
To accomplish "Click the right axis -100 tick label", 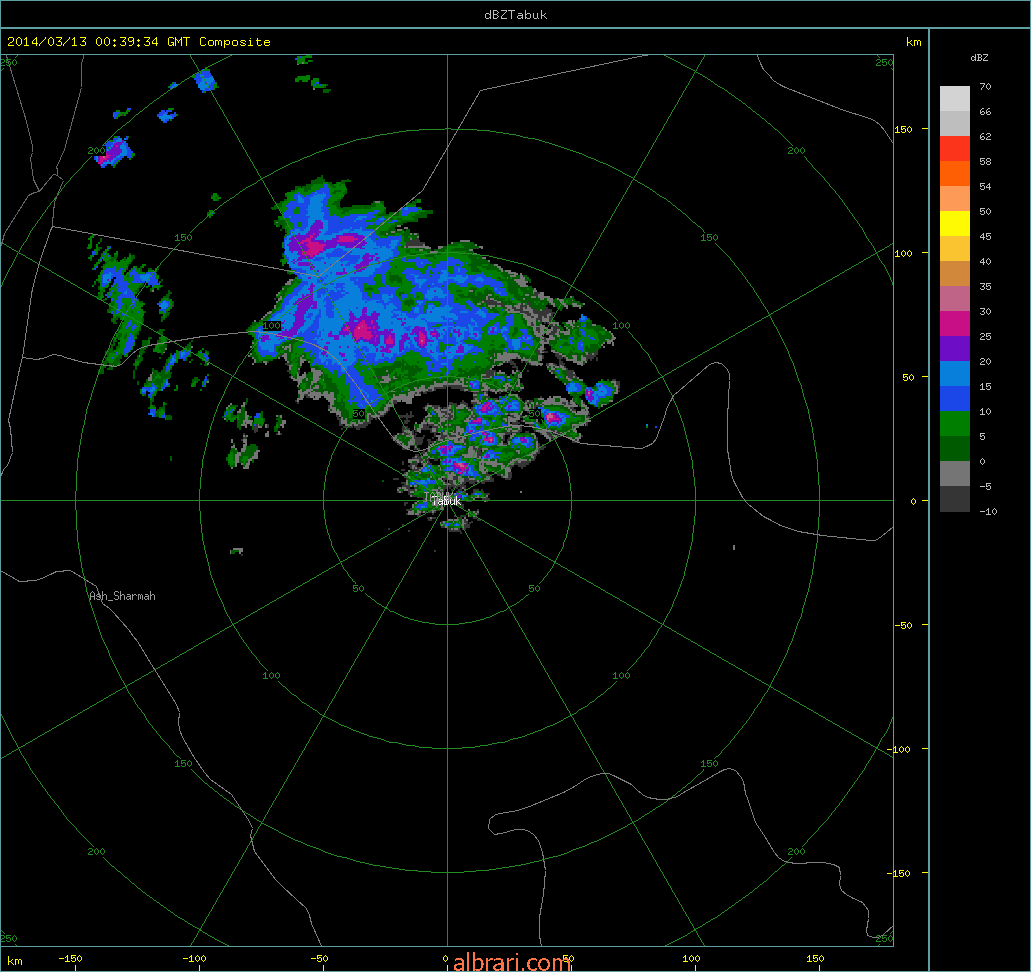I will coord(901,749).
